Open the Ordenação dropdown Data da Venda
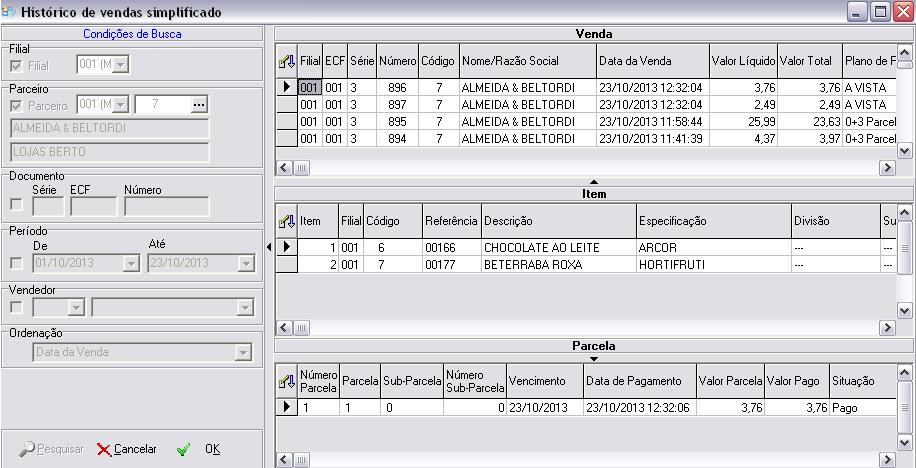 click(242, 352)
